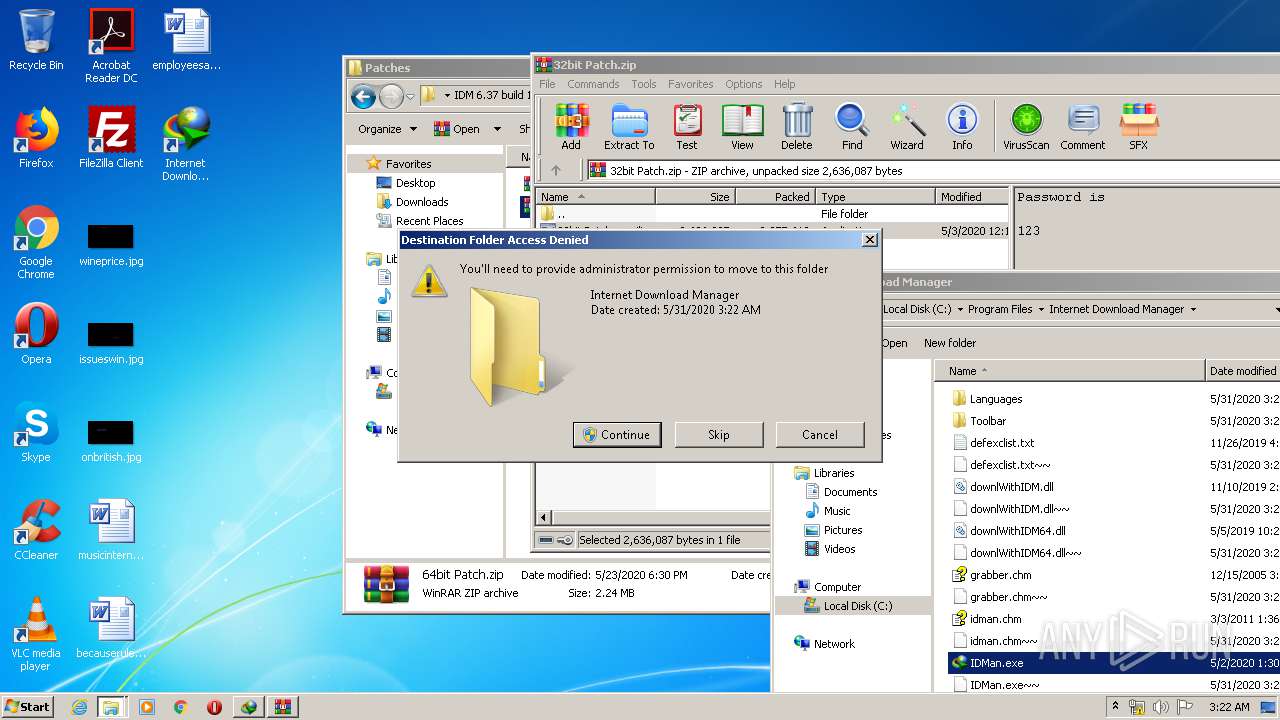This screenshot has width=1280, height=720.
Task: Click the Internet Explorer taskbar icon
Action: [79, 707]
